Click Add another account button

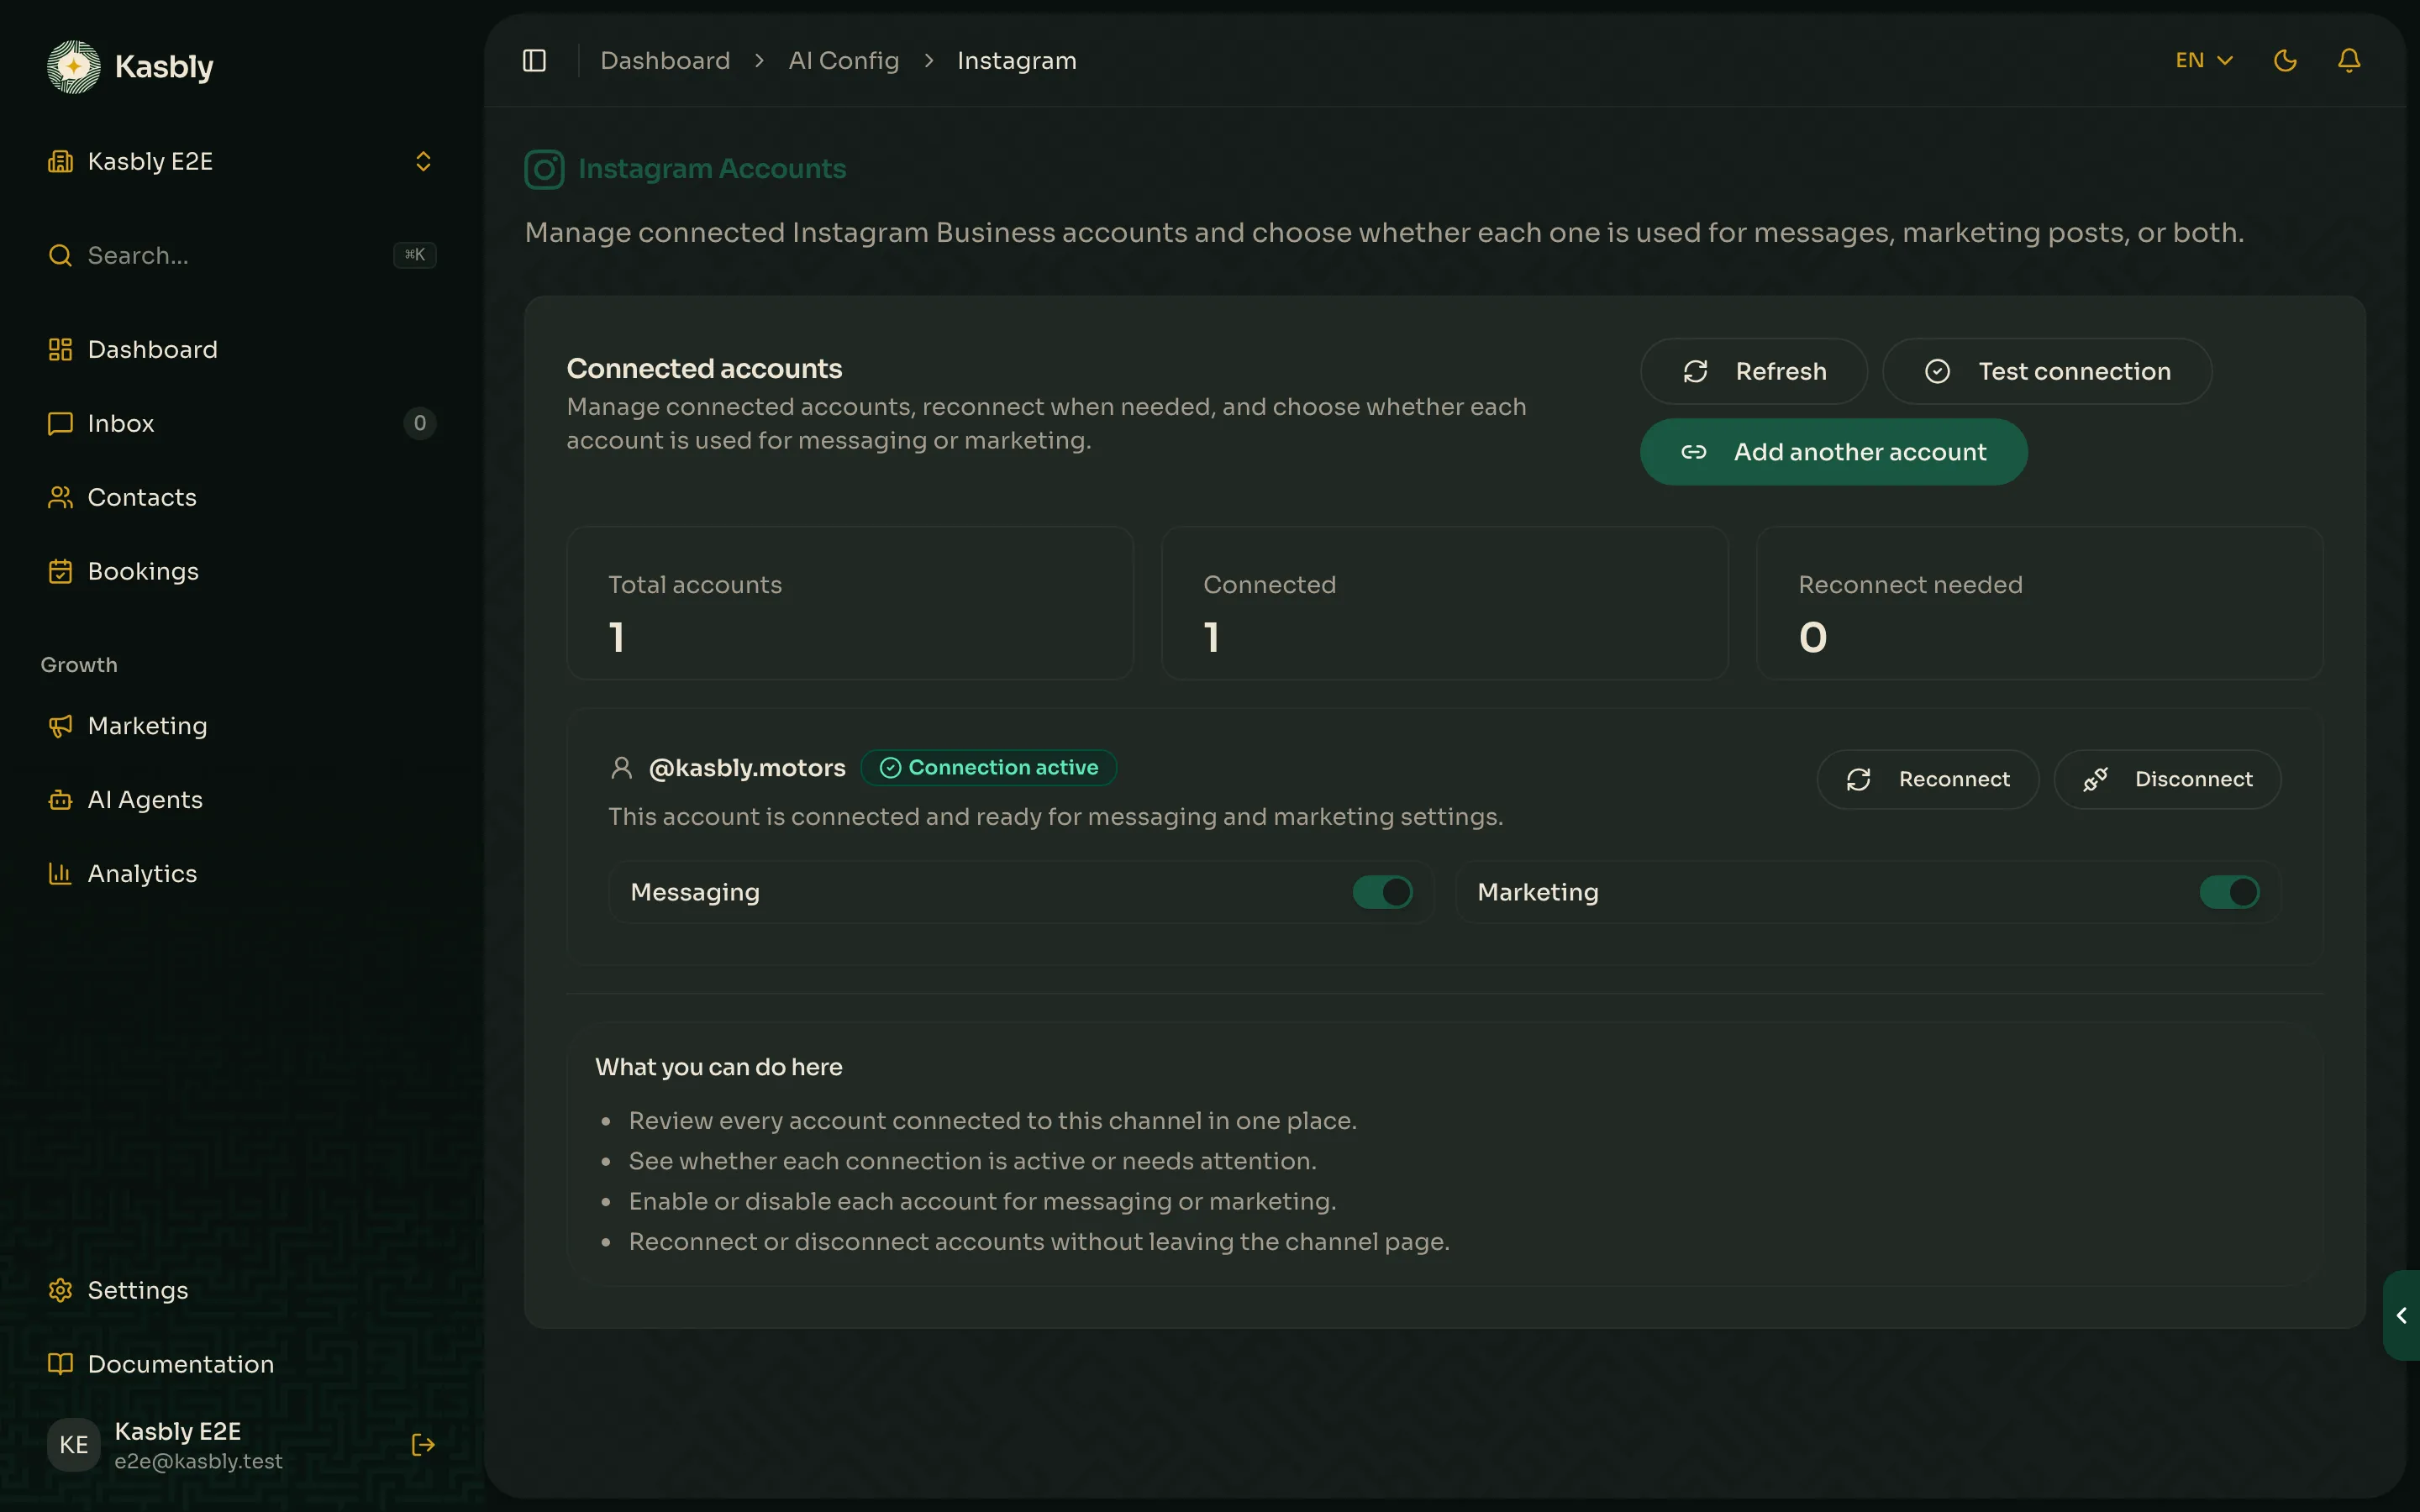(1834, 452)
